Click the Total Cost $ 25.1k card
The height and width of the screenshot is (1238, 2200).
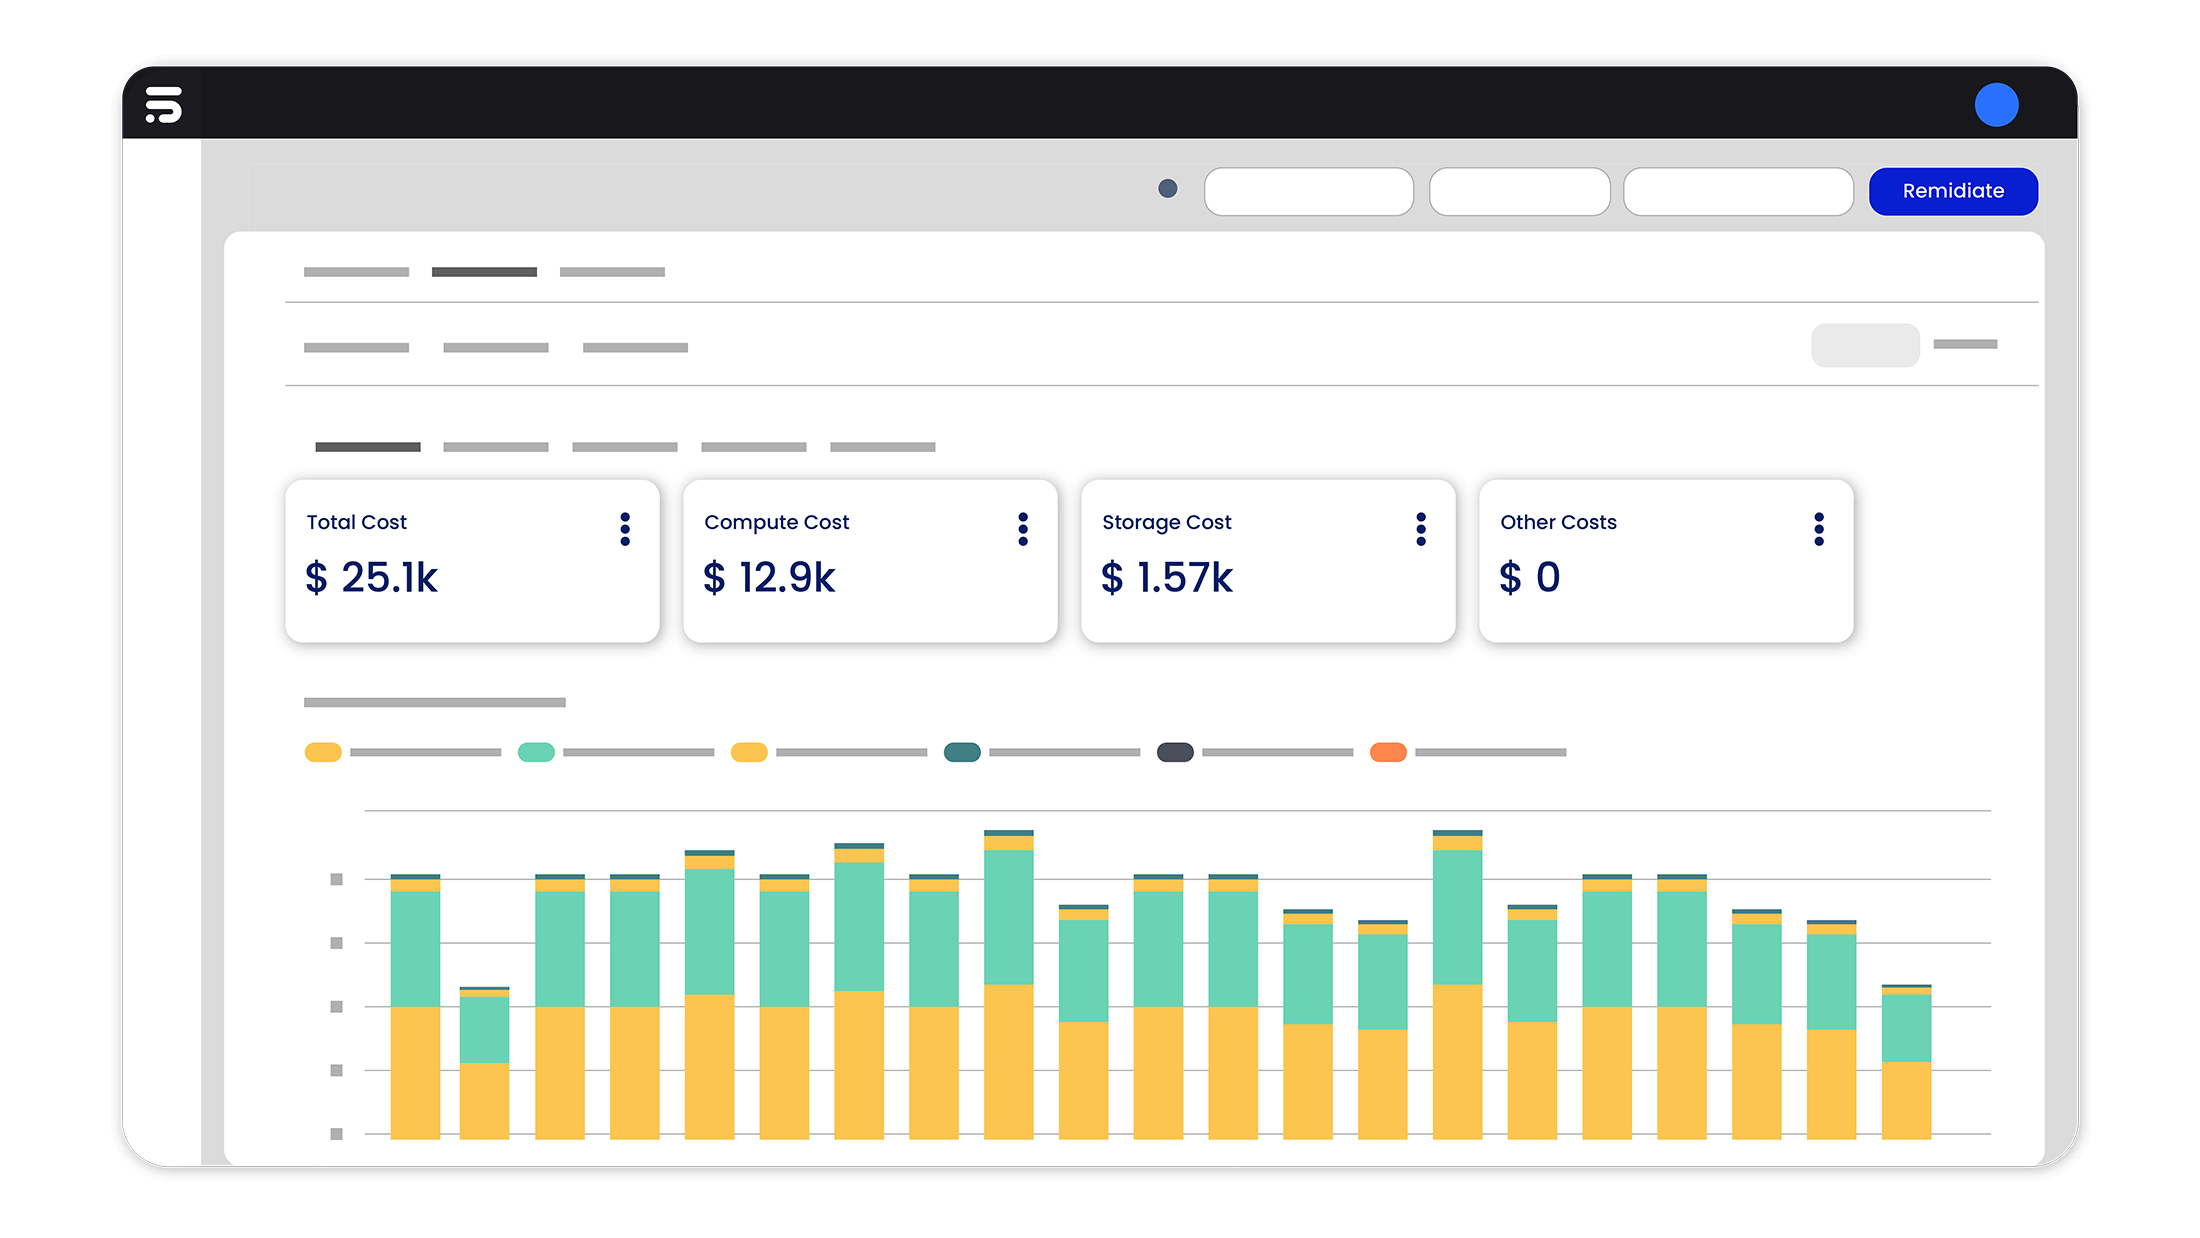tap(472, 561)
